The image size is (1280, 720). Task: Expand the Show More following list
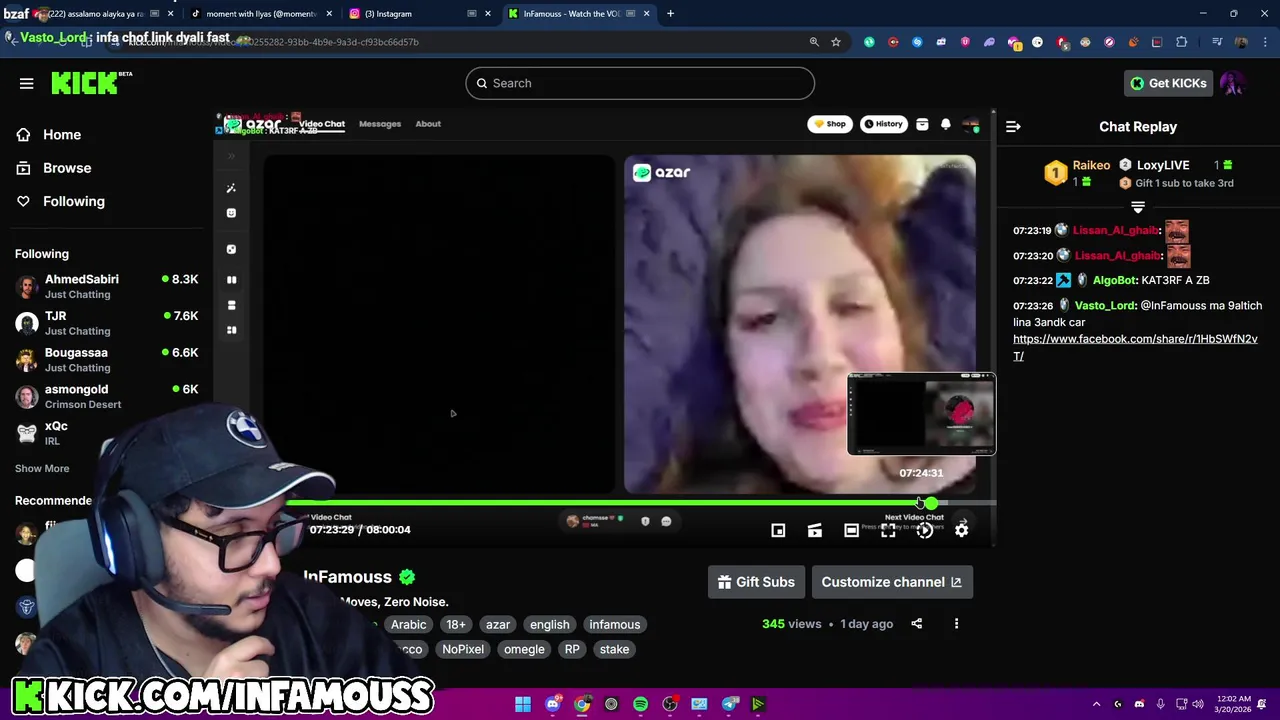tap(42, 468)
